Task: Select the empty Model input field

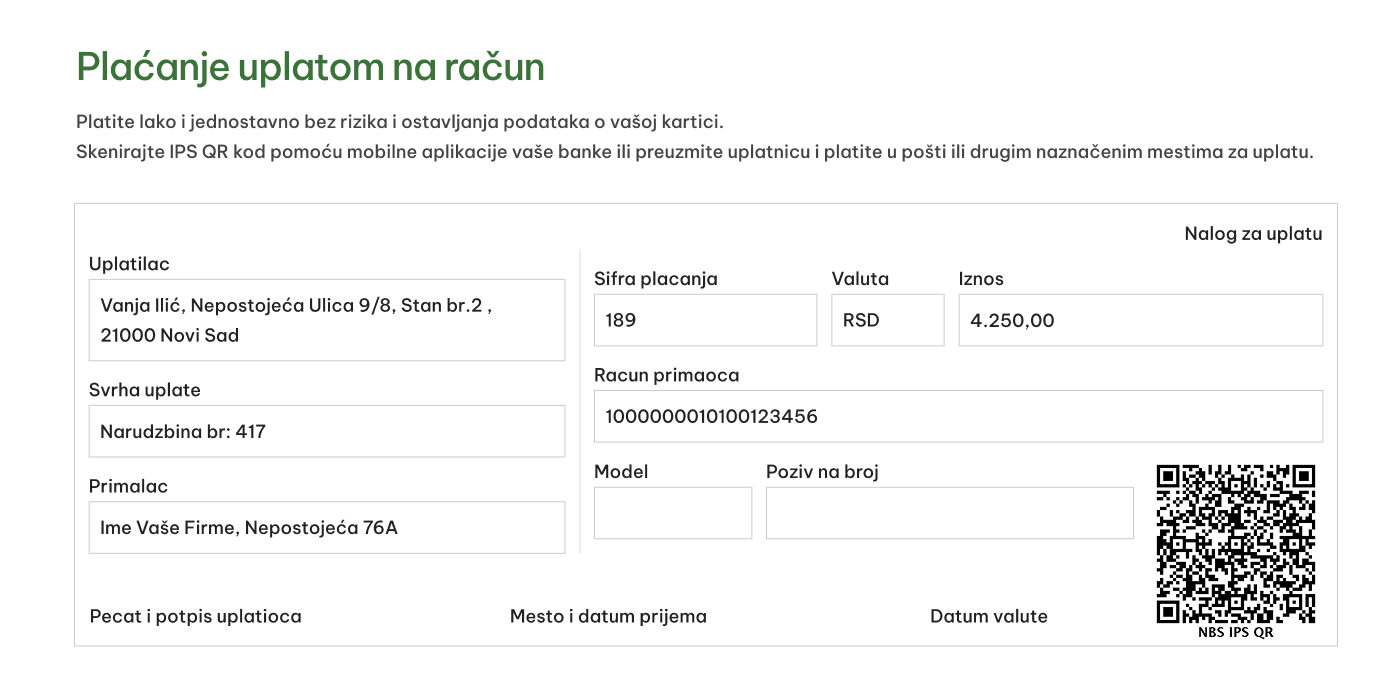Action: pos(672,512)
